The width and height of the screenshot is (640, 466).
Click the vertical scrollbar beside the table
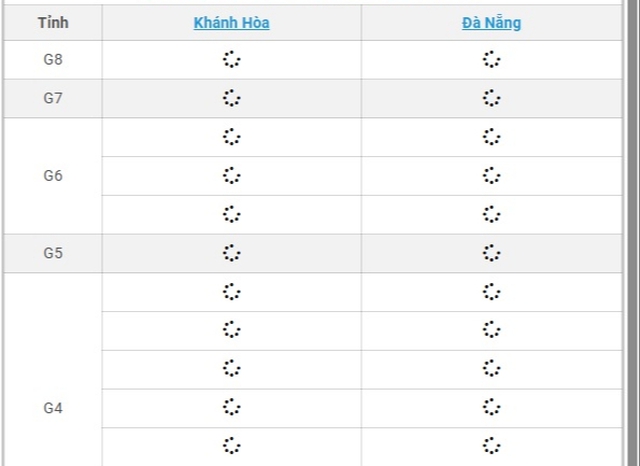pyautogui.click(x=633, y=233)
